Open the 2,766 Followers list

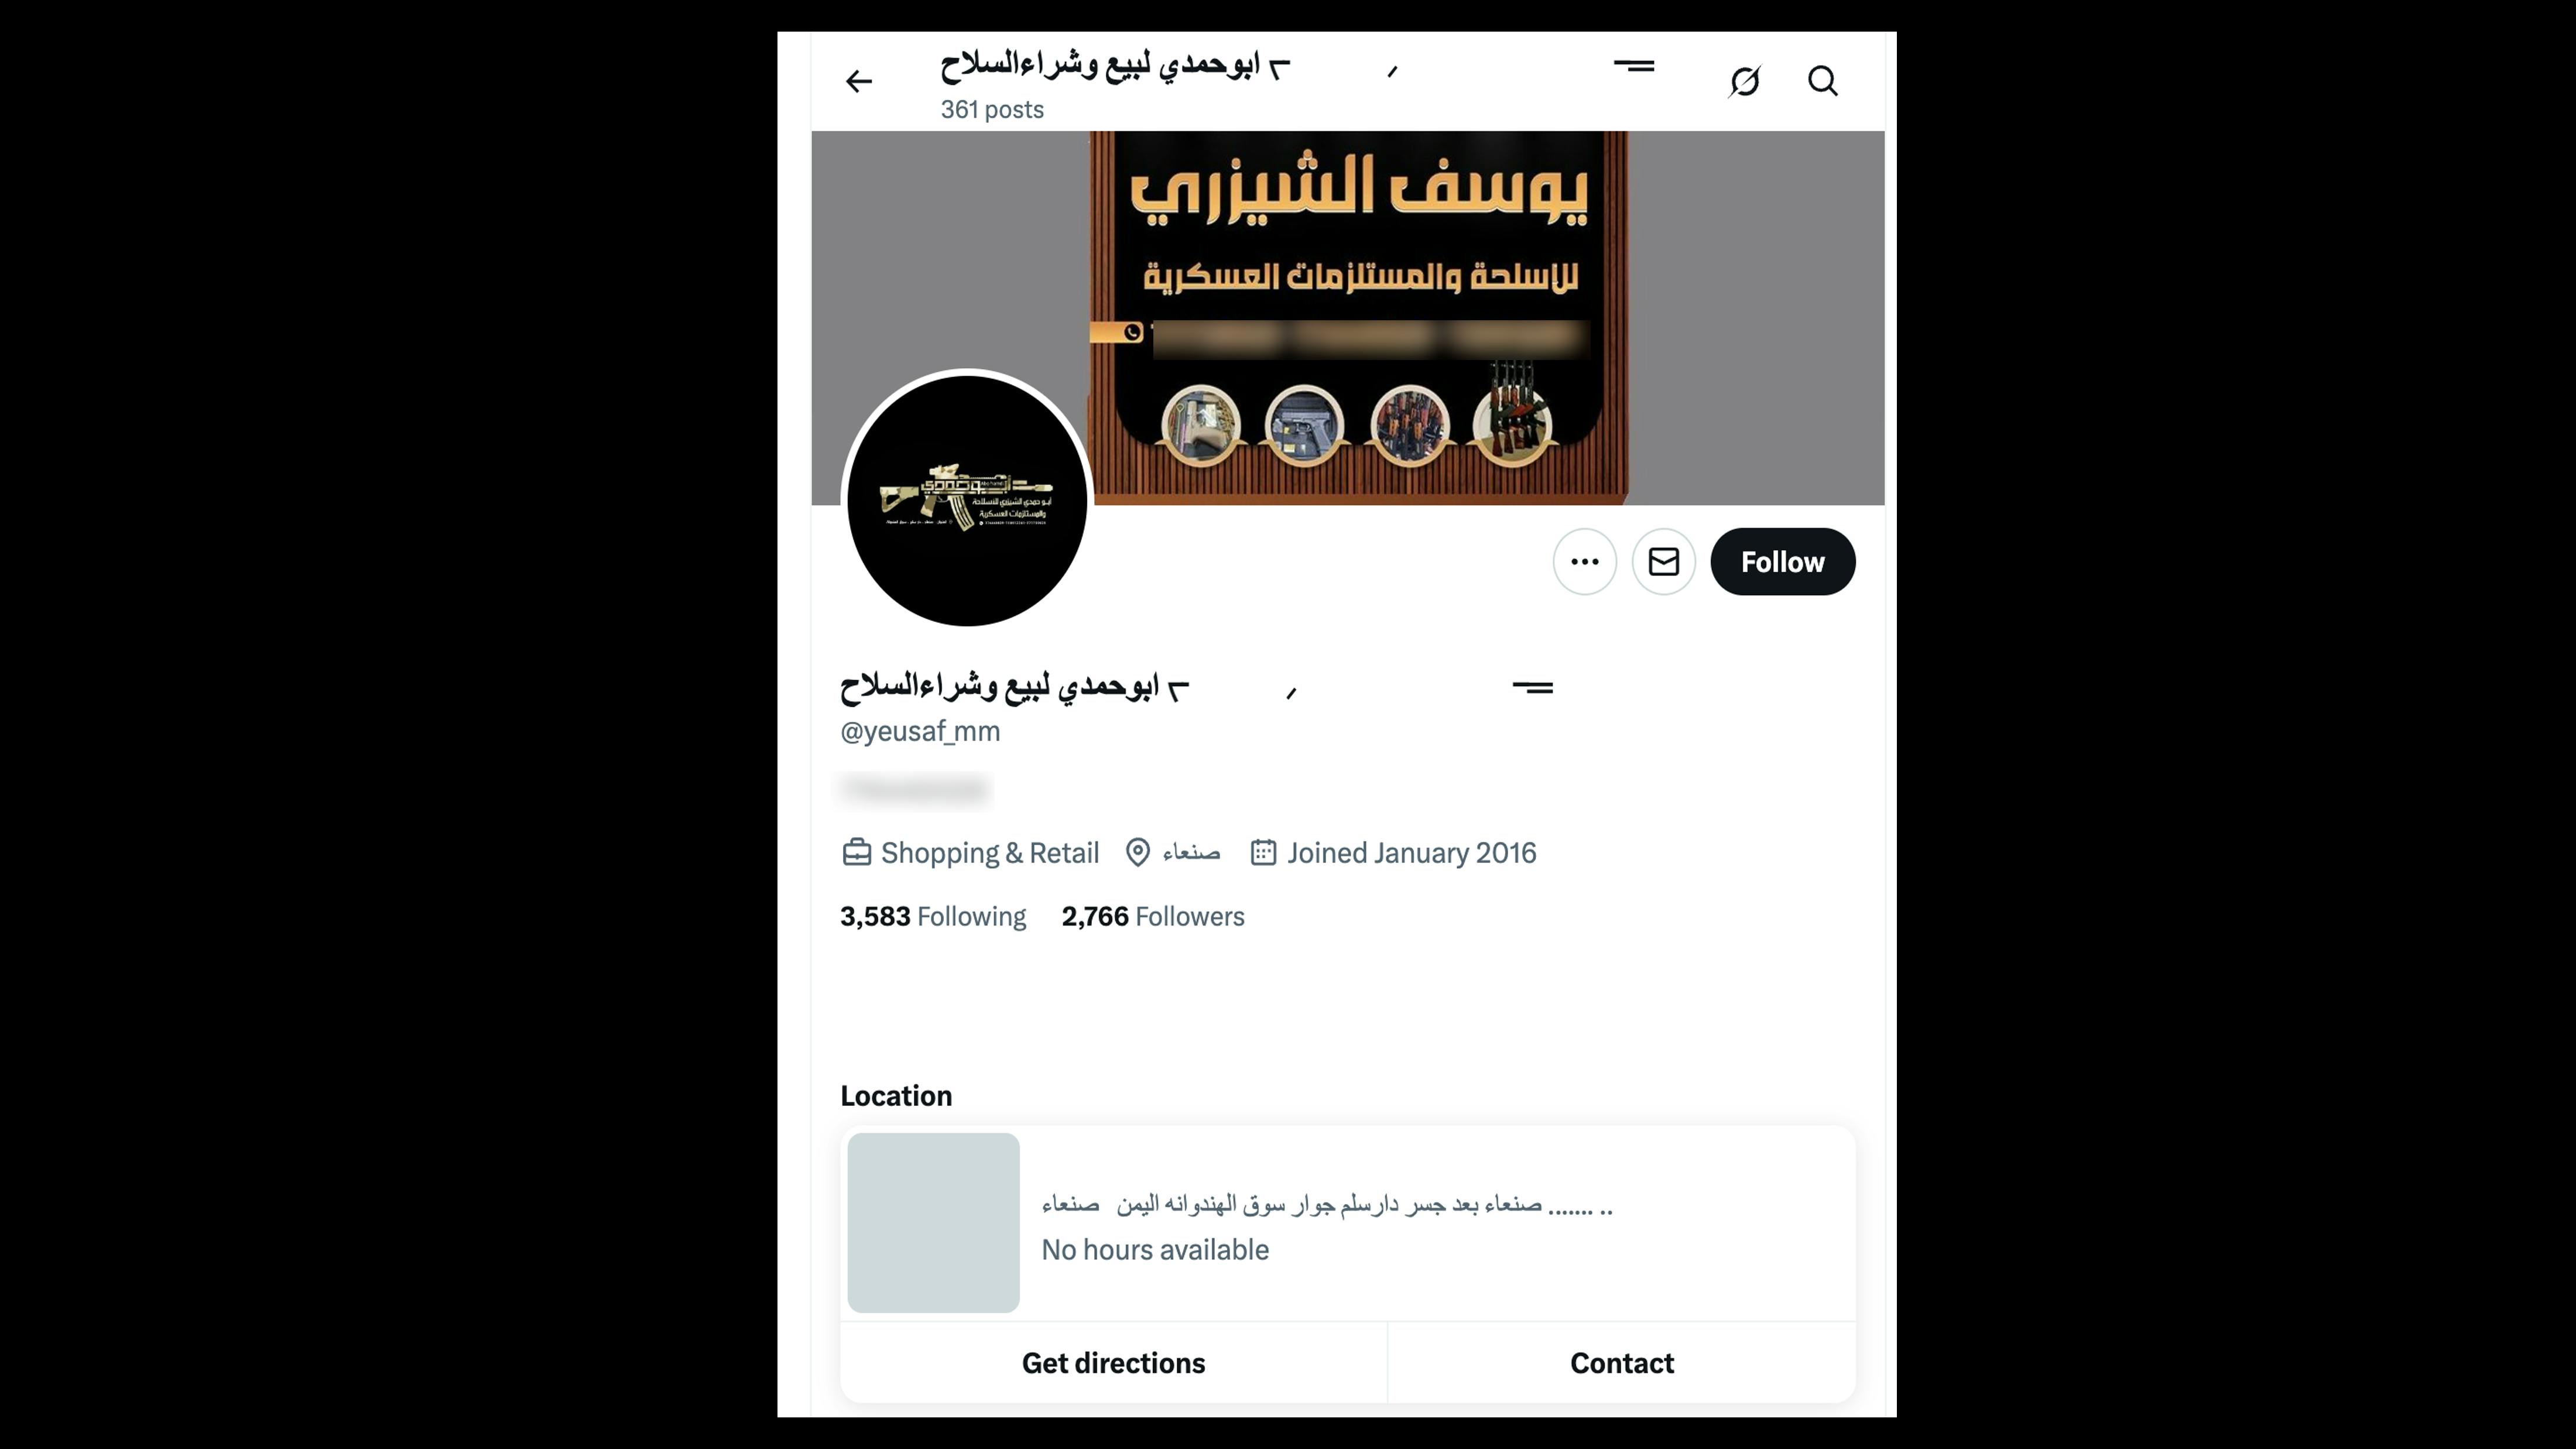tap(1152, 917)
